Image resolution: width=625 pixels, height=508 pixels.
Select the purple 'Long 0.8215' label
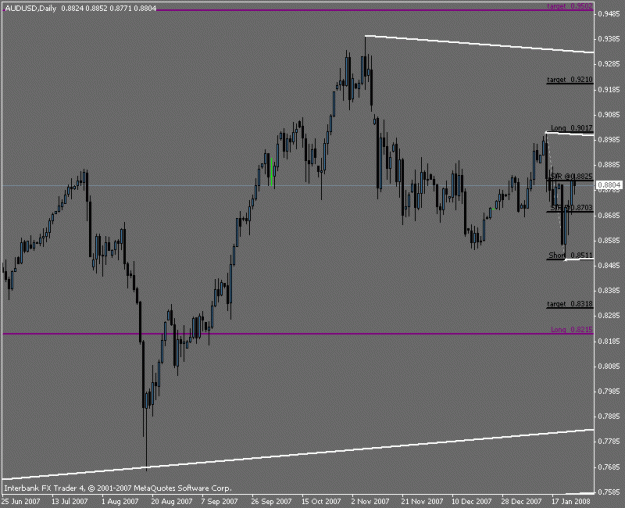coord(572,329)
